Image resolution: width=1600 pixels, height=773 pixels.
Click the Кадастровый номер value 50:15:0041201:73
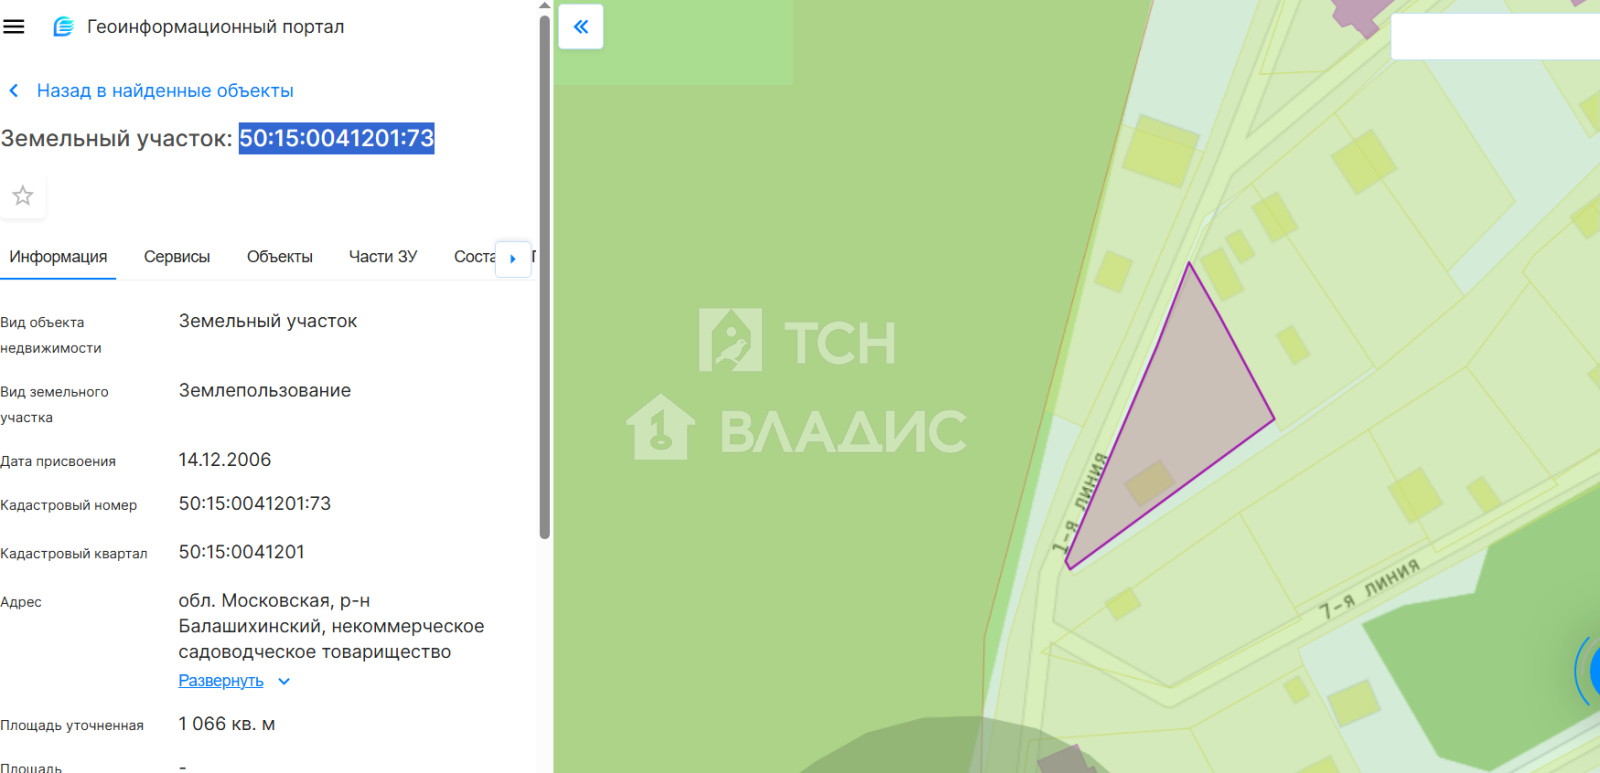(255, 504)
